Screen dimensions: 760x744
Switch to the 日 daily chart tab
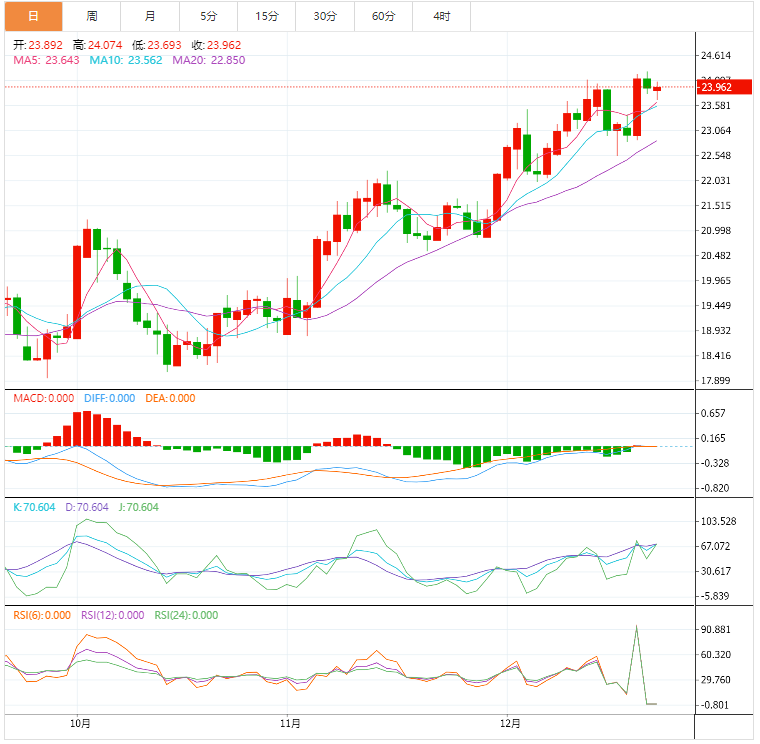tap(32, 16)
